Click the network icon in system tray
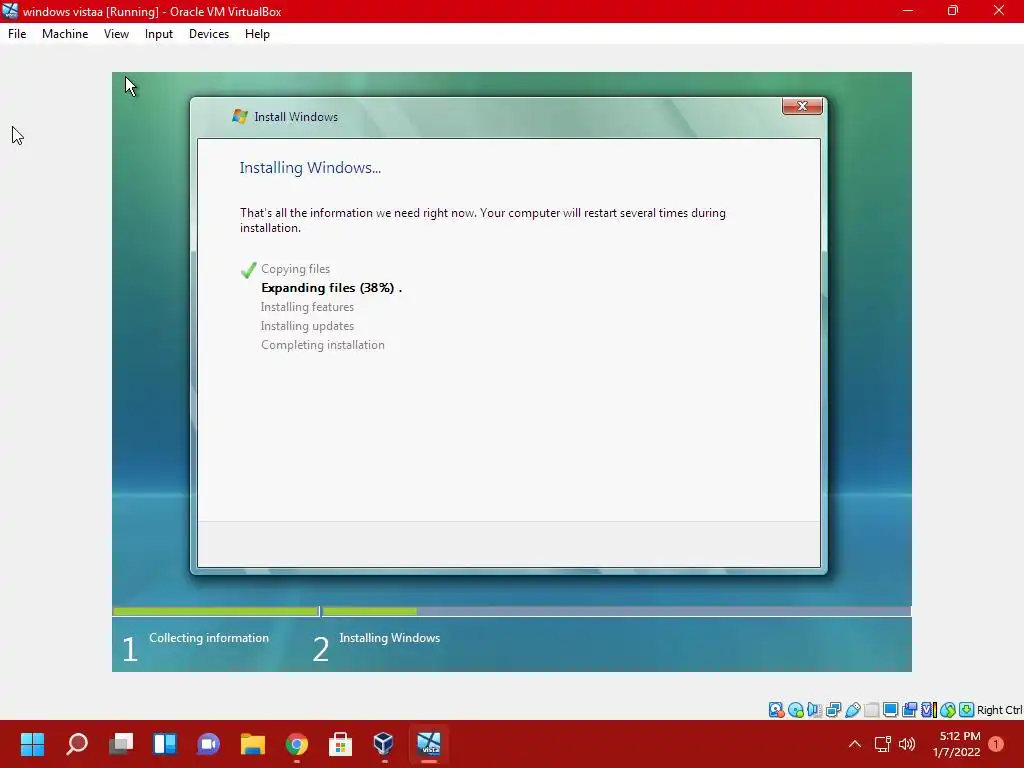Viewport: 1024px width, 768px height. (882, 744)
